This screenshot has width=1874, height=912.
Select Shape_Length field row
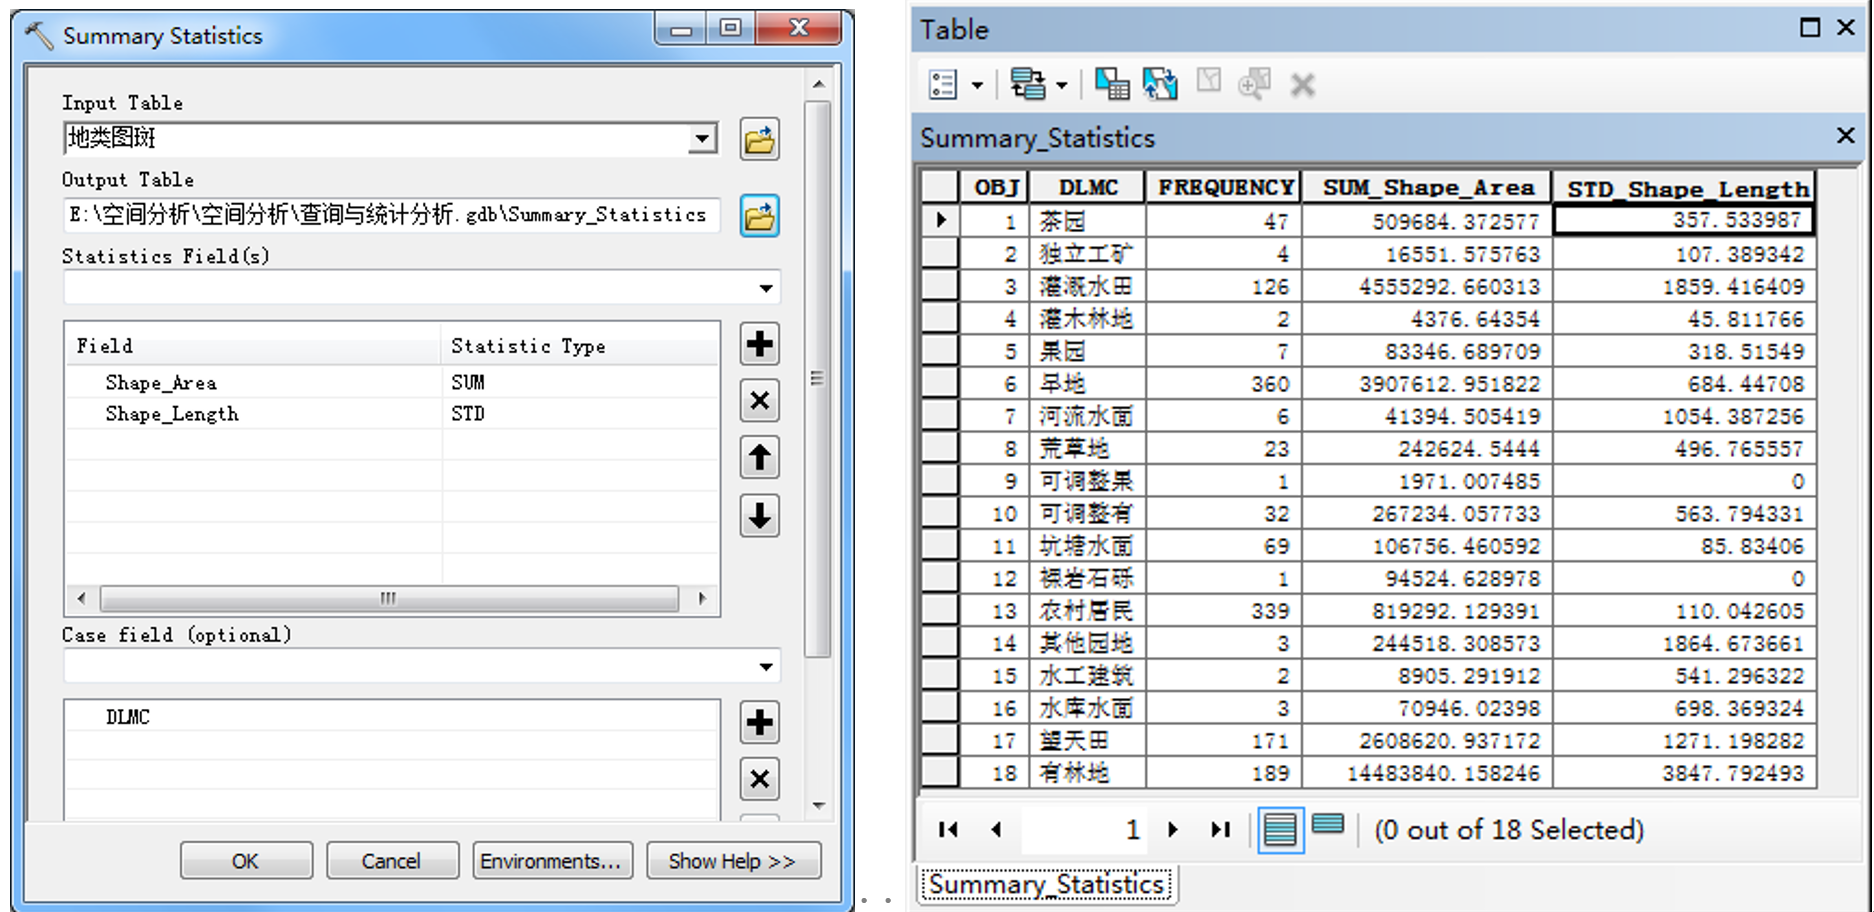[392, 414]
